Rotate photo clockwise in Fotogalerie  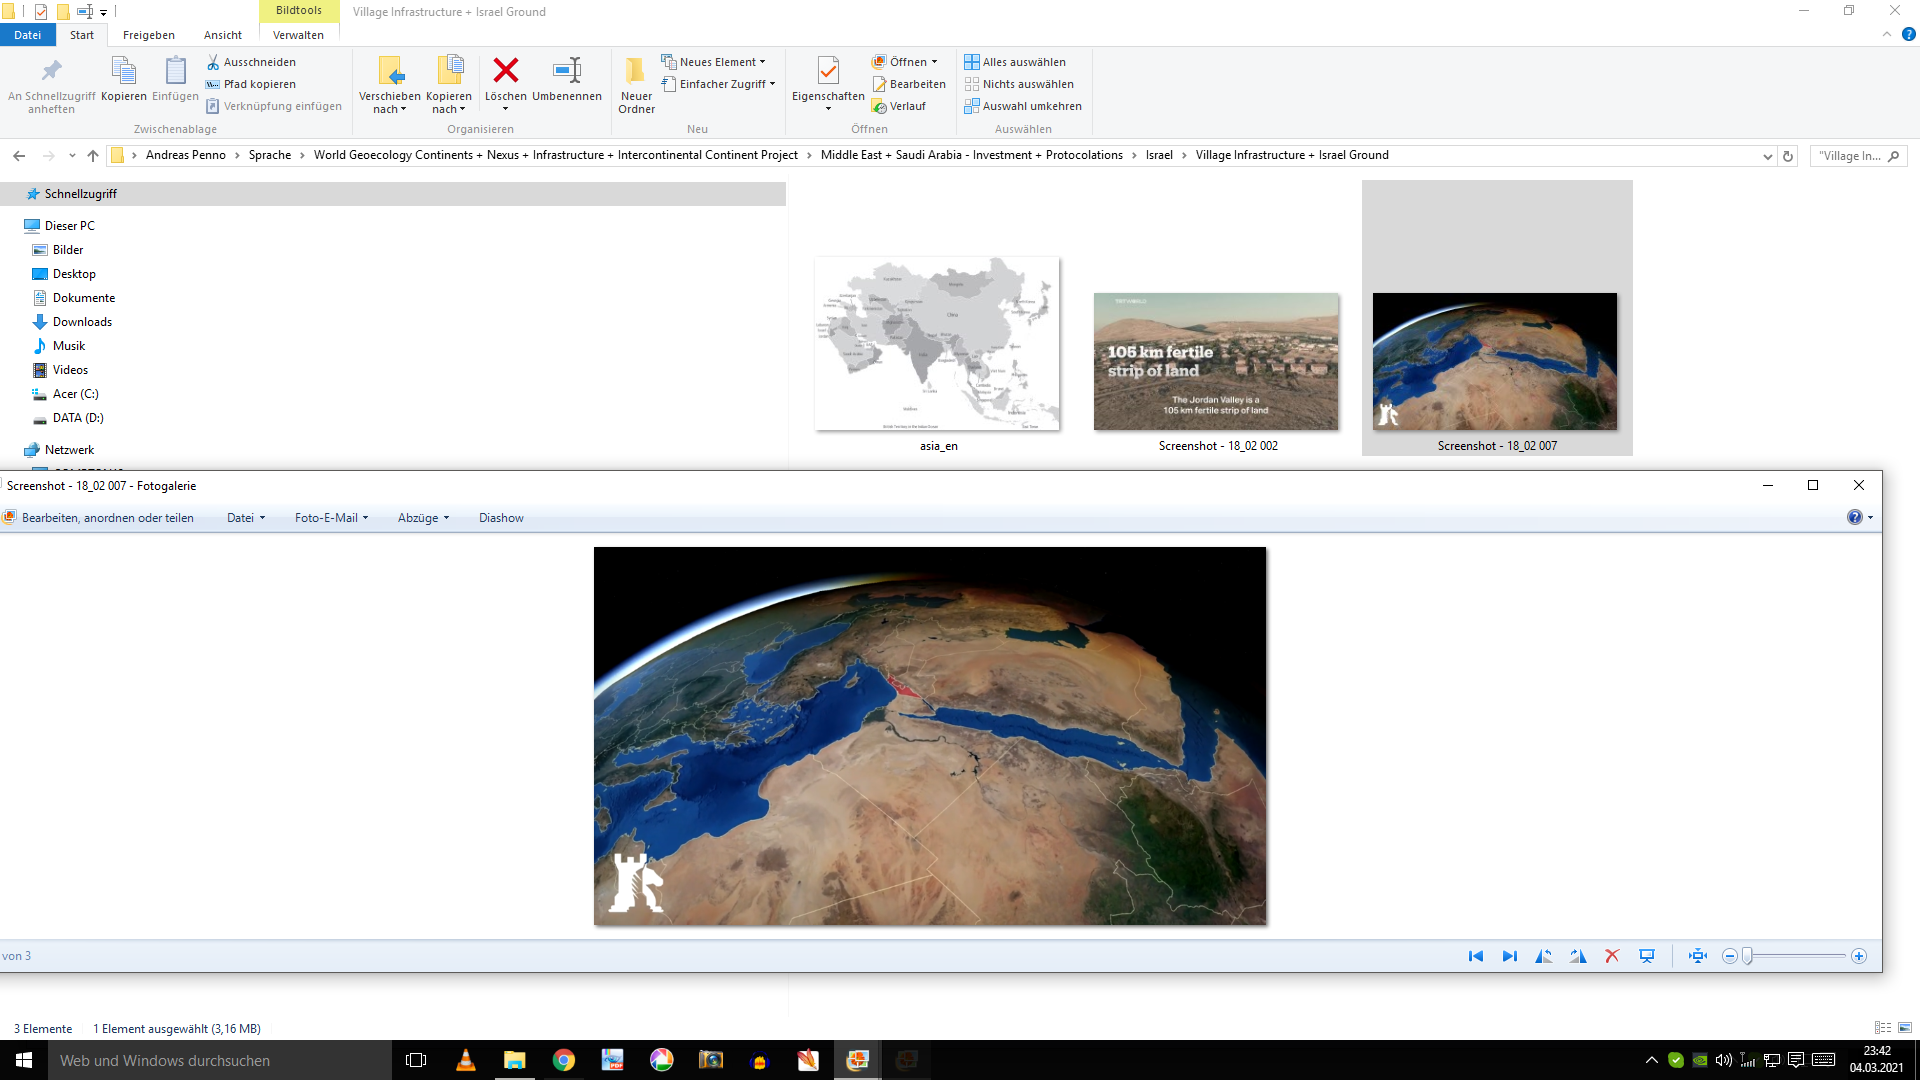1578,956
